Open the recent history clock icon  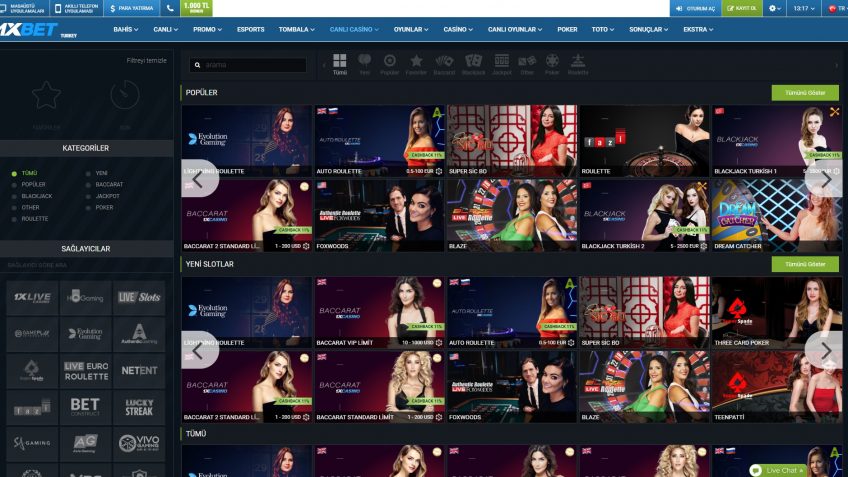[125, 95]
